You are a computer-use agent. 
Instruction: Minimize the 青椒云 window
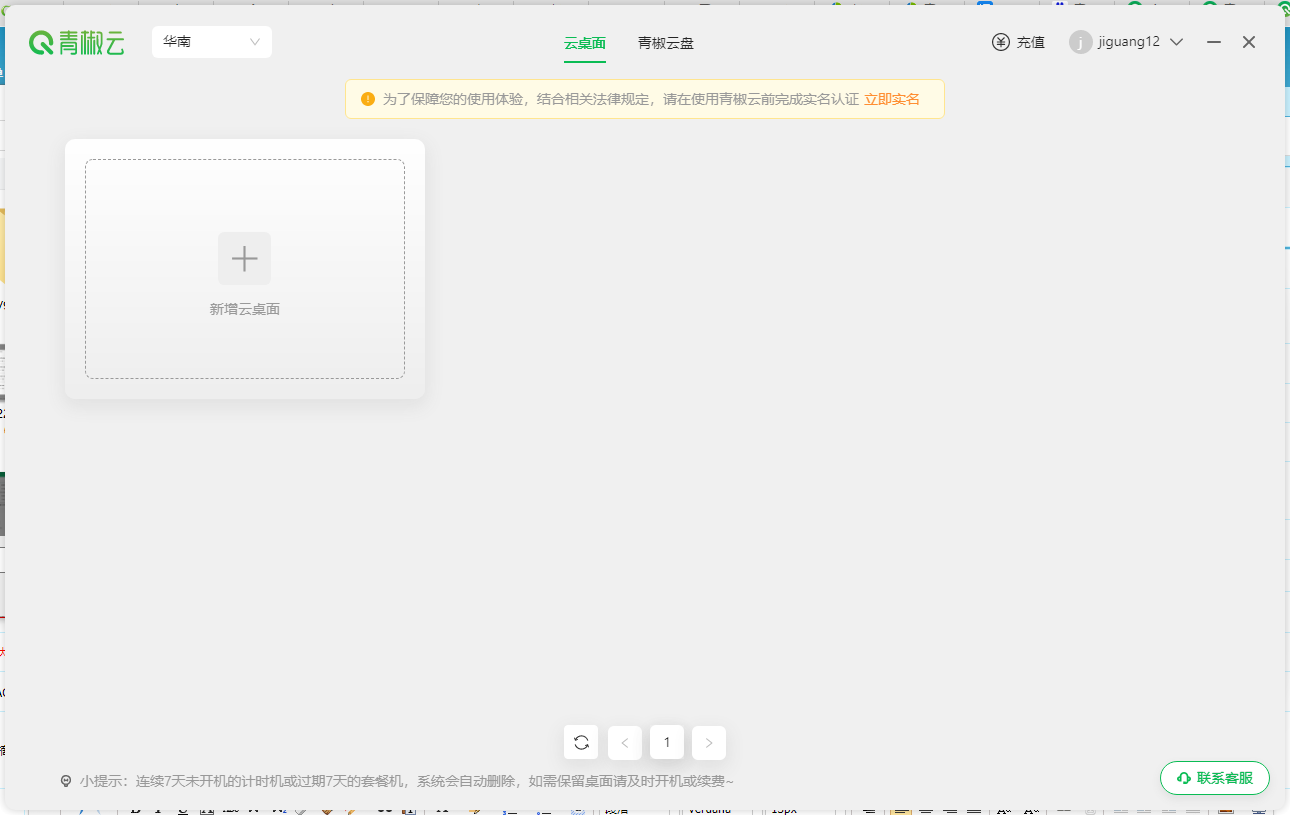click(x=1214, y=42)
